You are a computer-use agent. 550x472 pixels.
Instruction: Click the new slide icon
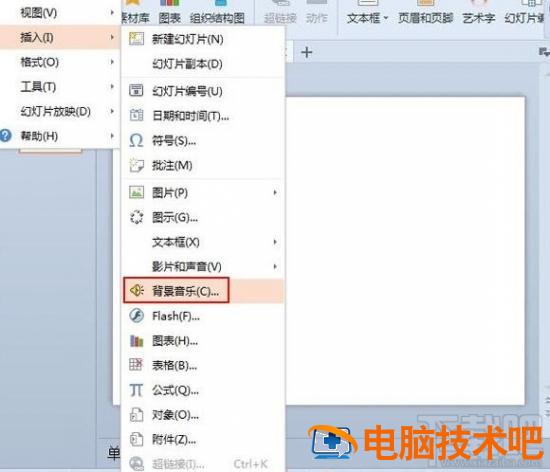click(x=136, y=39)
